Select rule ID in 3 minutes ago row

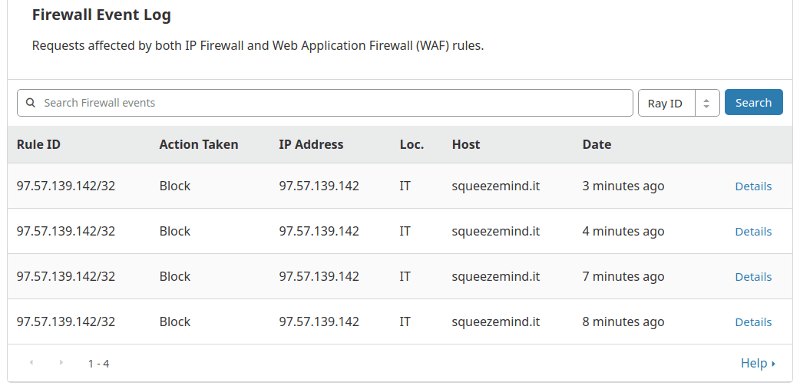(66, 186)
